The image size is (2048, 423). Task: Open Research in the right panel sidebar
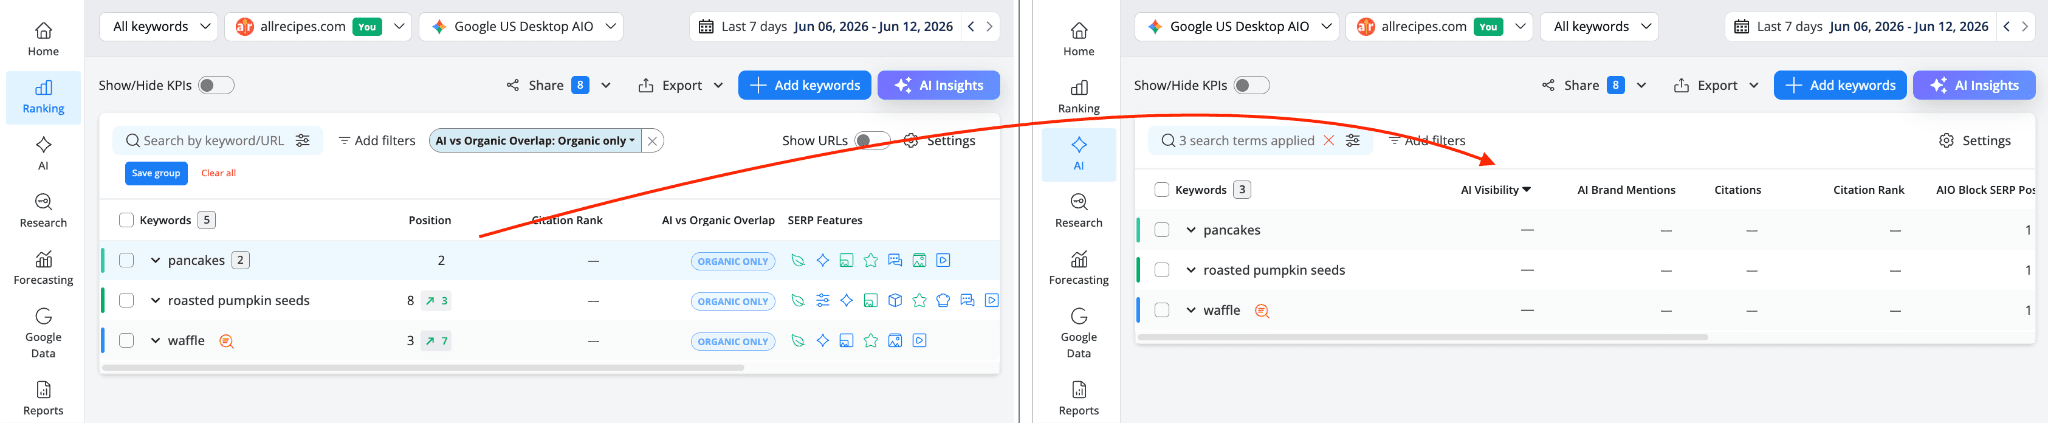click(x=1078, y=211)
